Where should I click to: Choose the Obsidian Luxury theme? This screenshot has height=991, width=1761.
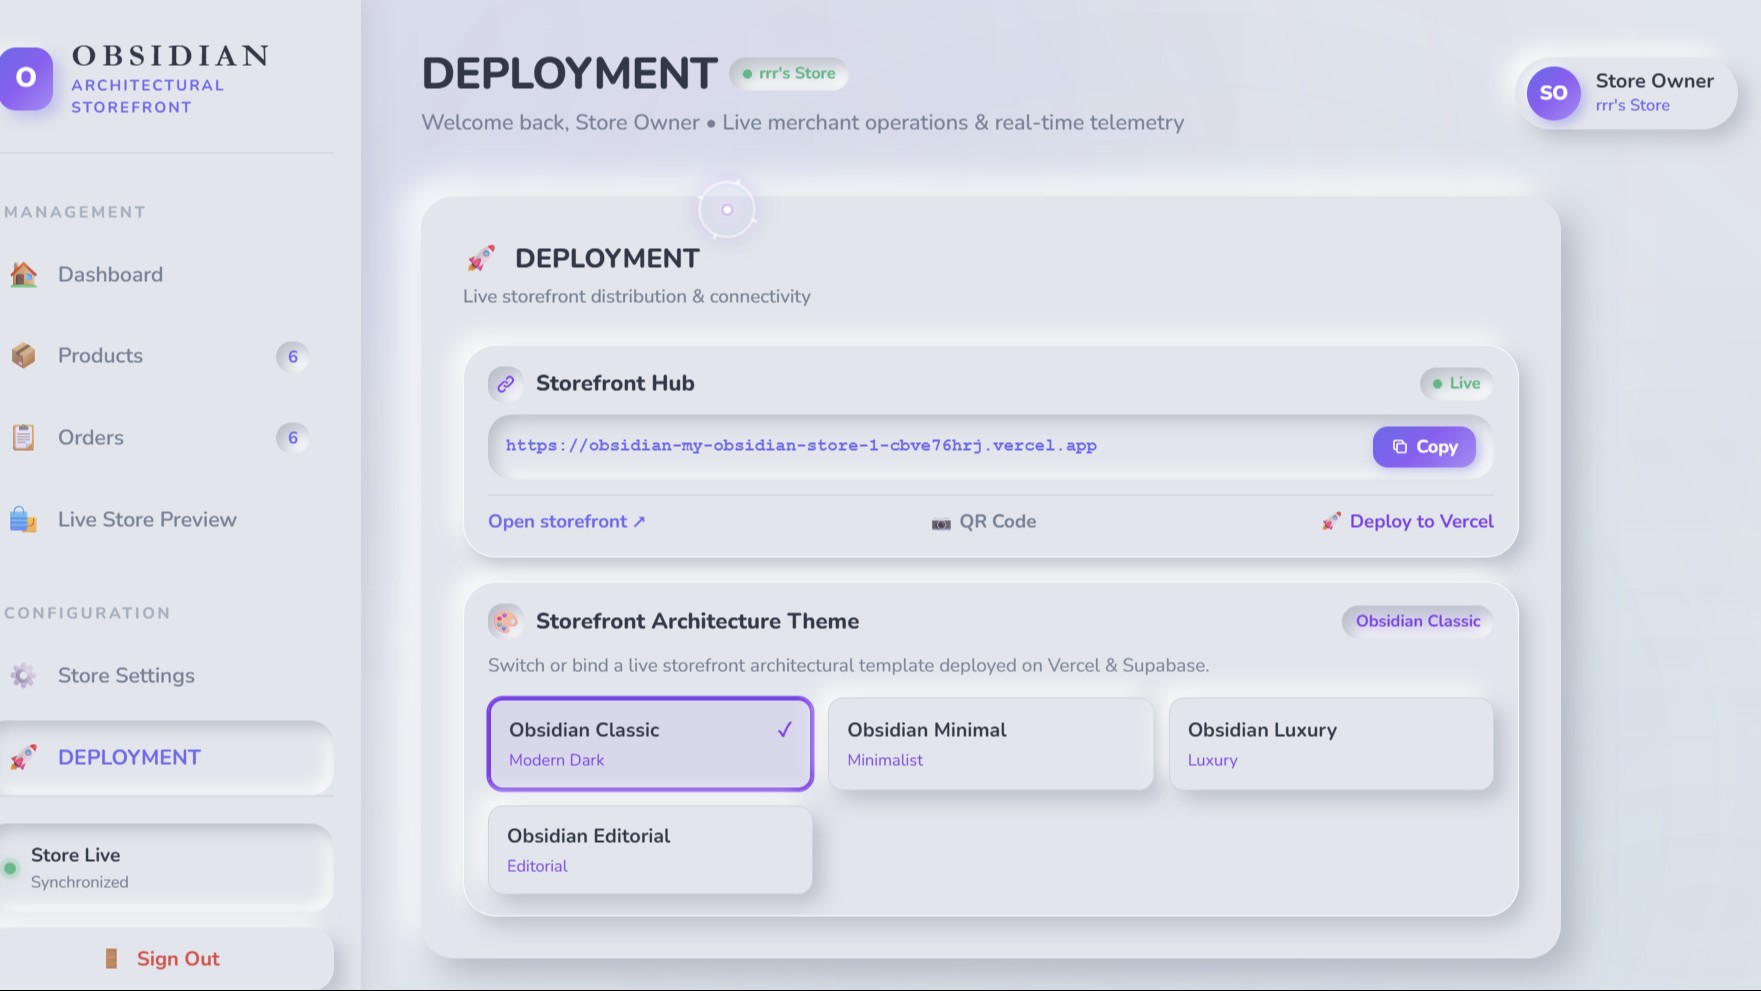click(x=1331, y=744)
